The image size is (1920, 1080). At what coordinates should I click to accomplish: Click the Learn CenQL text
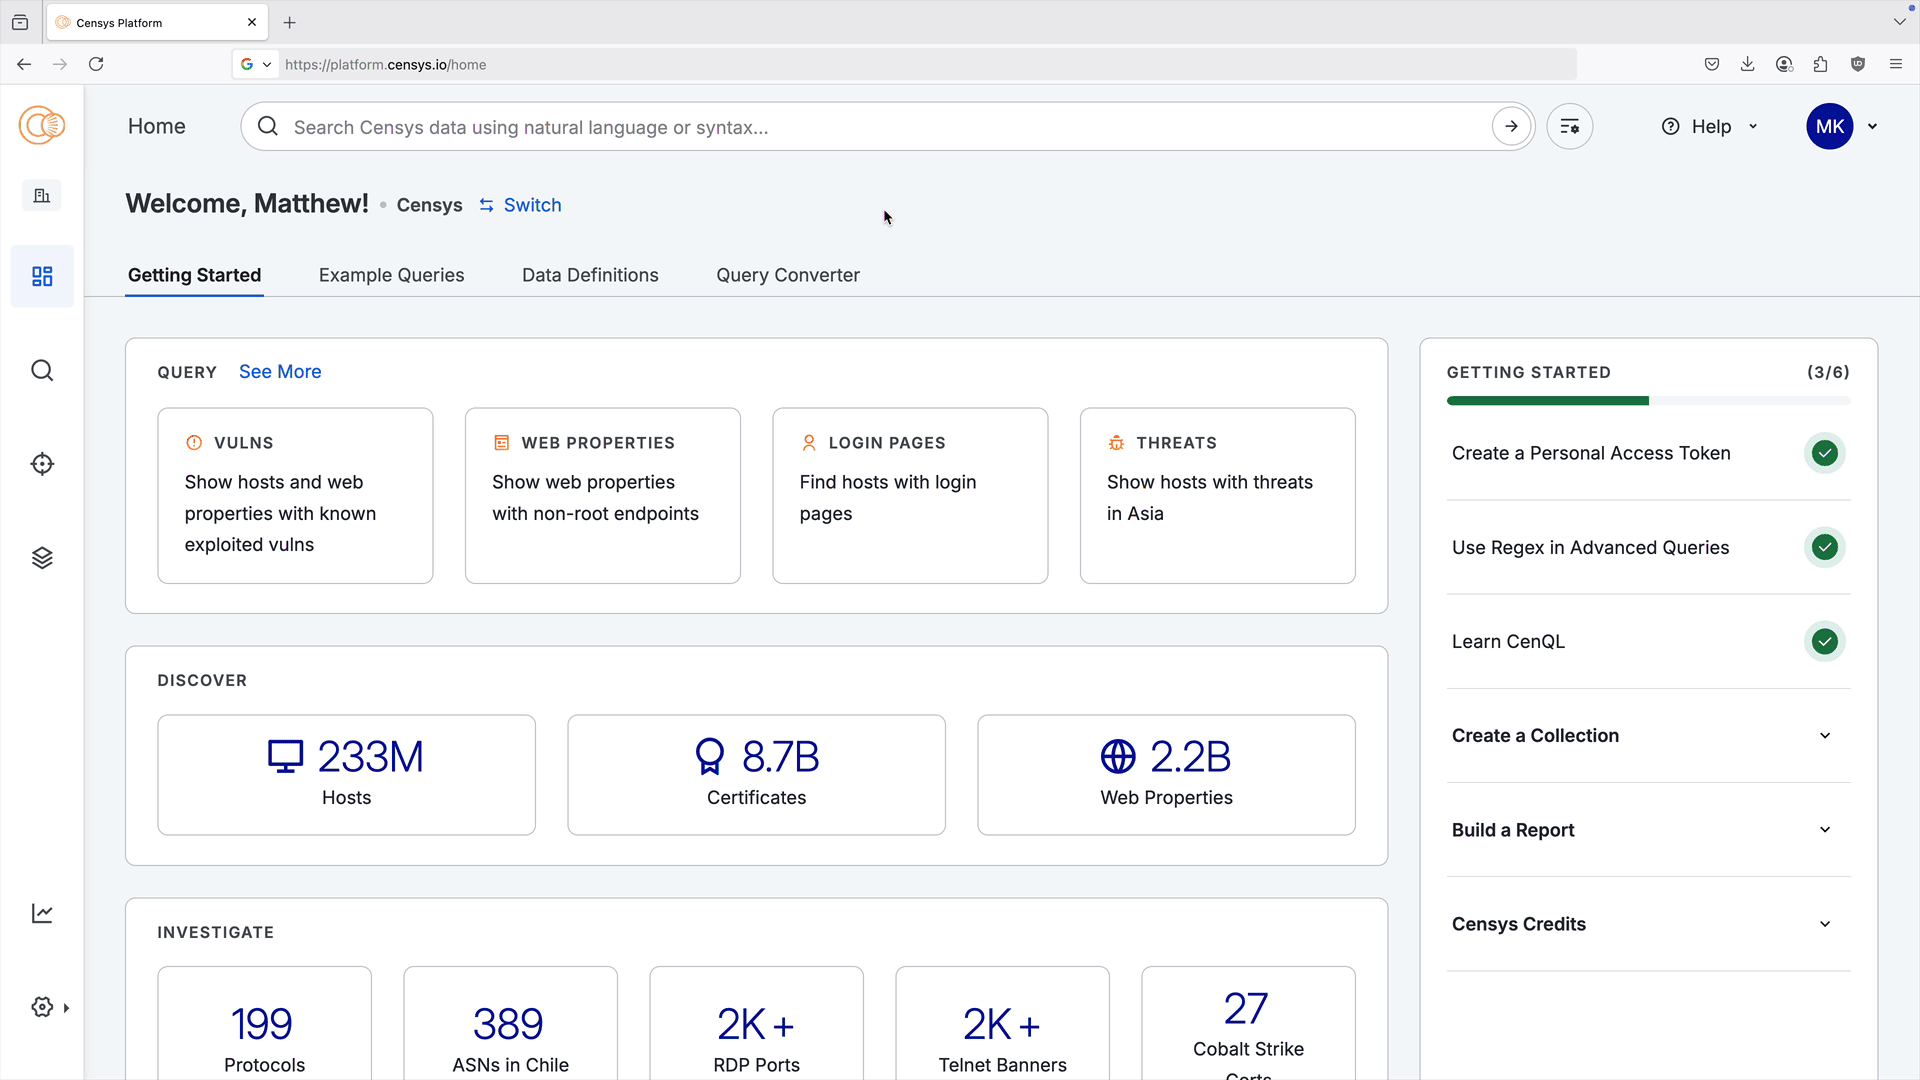(1508, 641)
